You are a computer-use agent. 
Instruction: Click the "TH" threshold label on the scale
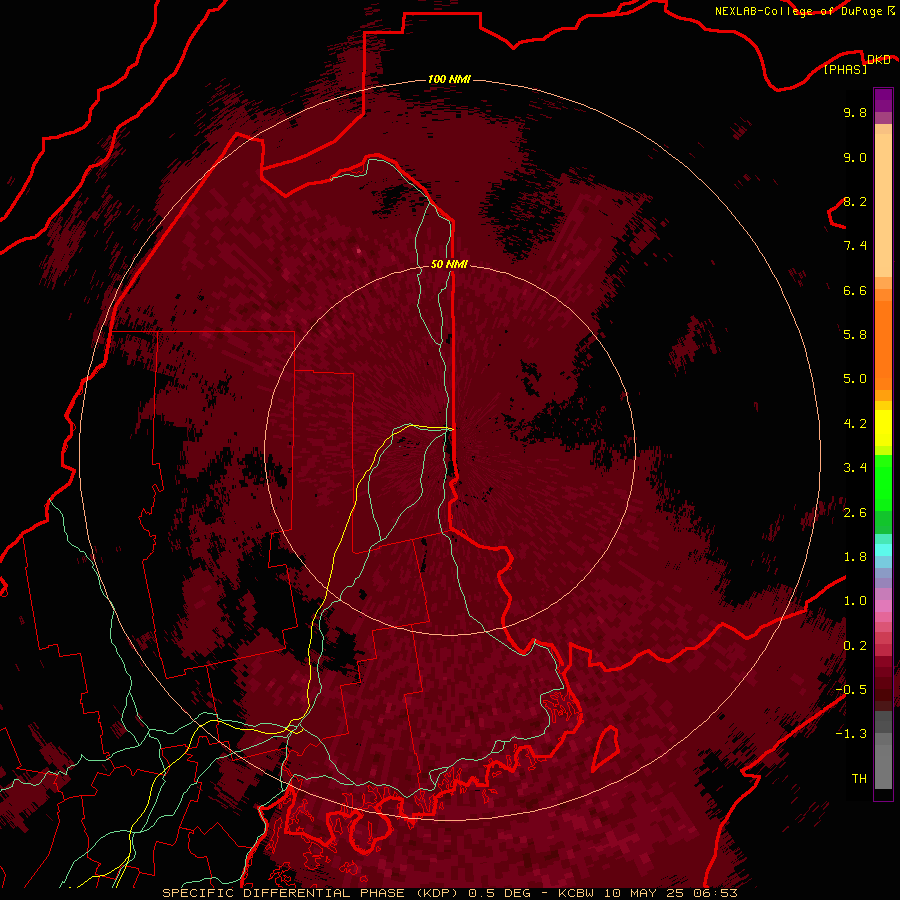[x=859, y=779]
